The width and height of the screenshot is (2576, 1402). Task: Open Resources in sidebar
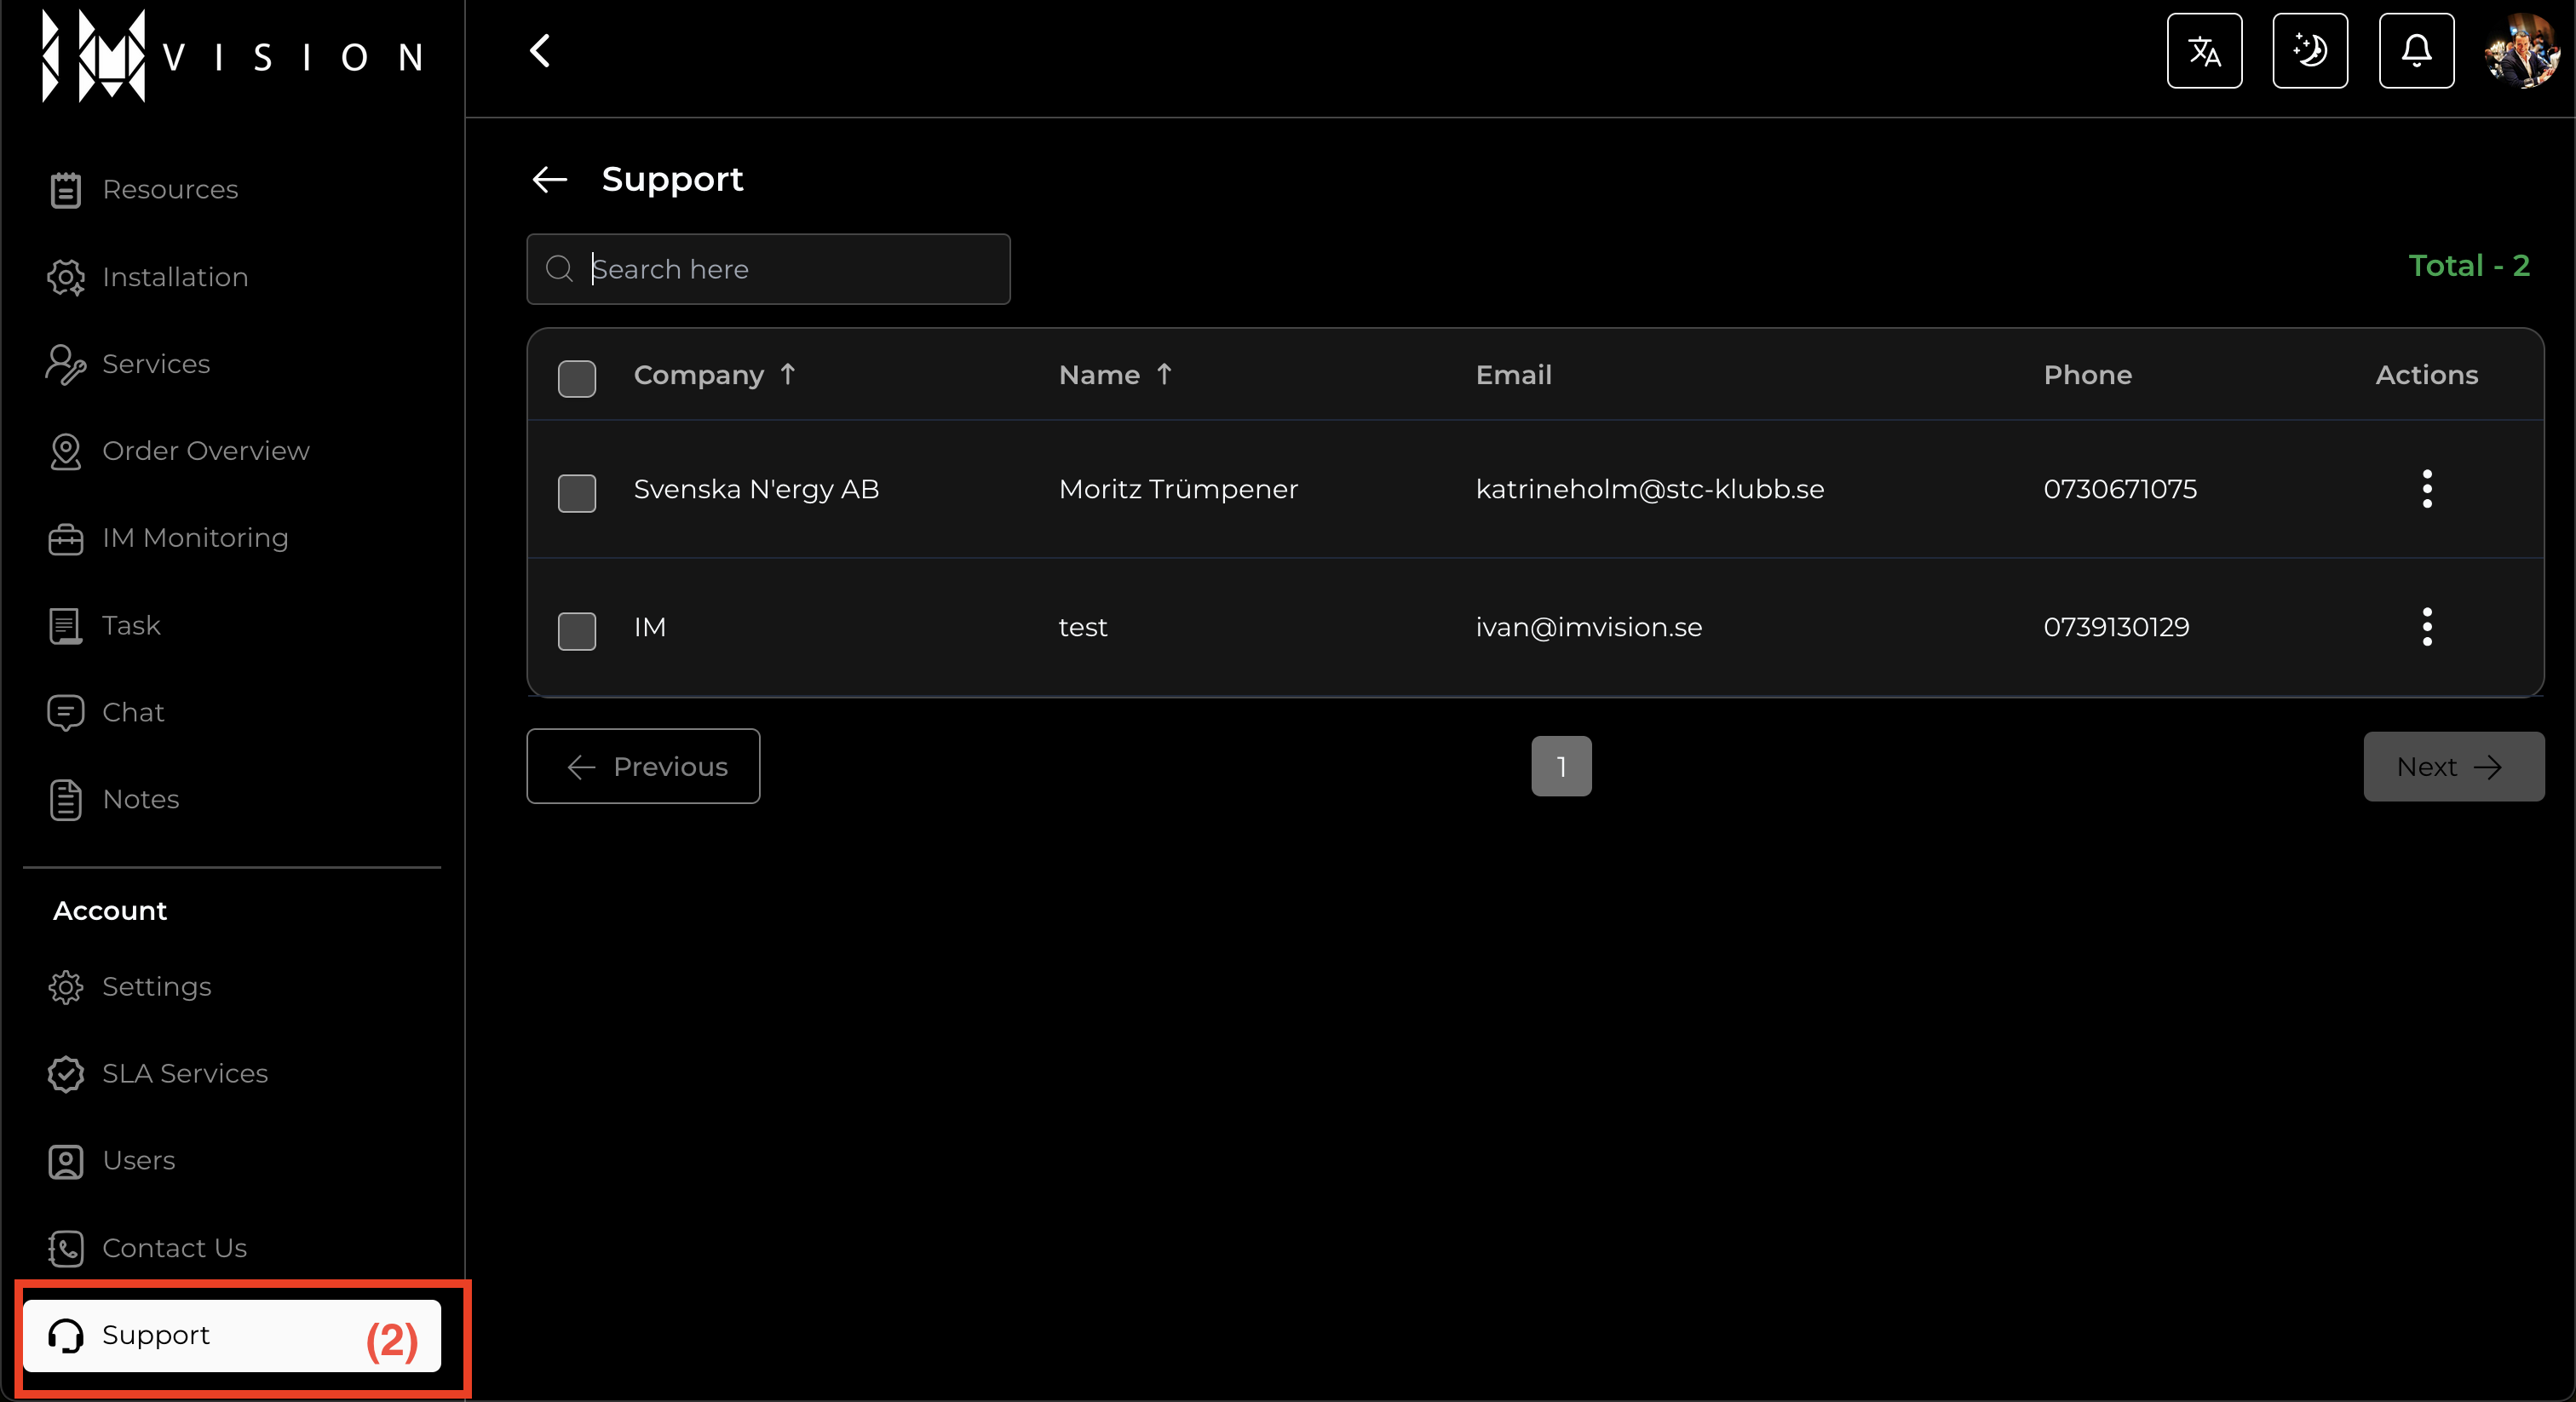pos(170,190)
